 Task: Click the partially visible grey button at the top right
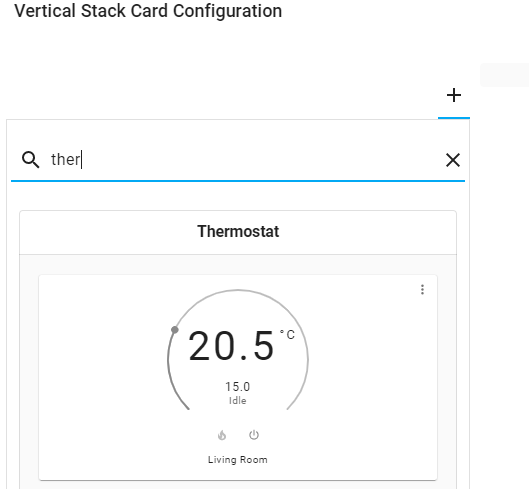[x=505, y=75]
